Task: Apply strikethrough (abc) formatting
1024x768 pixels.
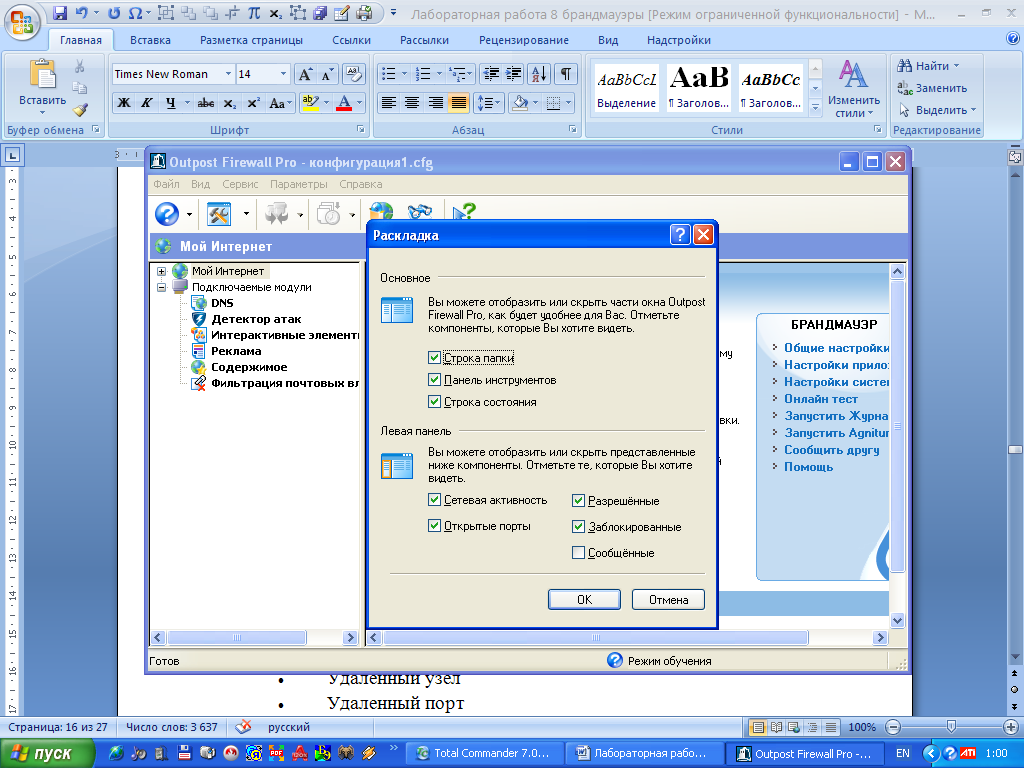Action: click(206, 103)
